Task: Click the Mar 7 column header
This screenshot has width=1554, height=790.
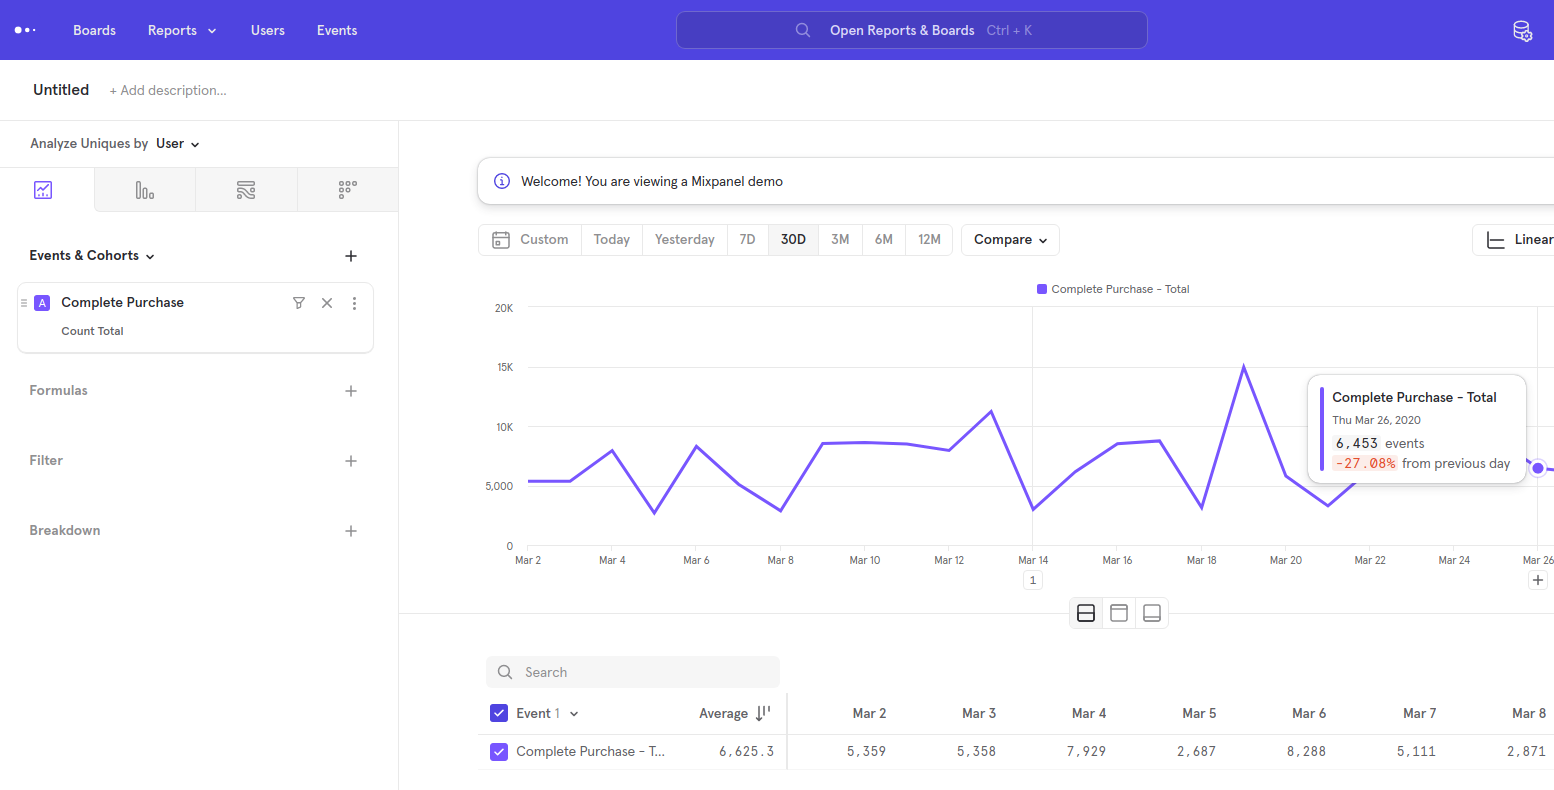Action: point(1419,714)
